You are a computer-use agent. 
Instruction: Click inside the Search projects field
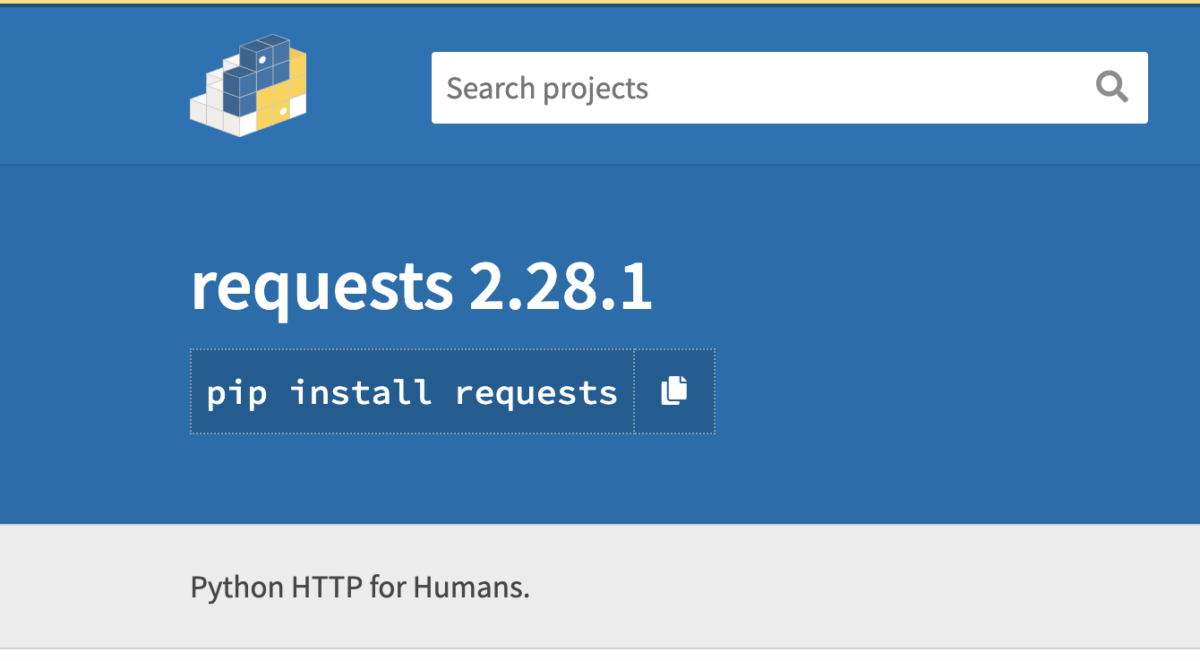pyautogui.click(x=700, y=87)
